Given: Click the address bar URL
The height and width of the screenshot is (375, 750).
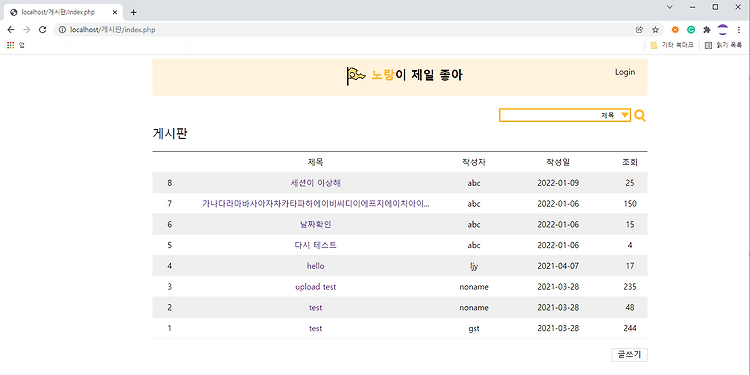Looking at the screenshot, I should [113, 30].
